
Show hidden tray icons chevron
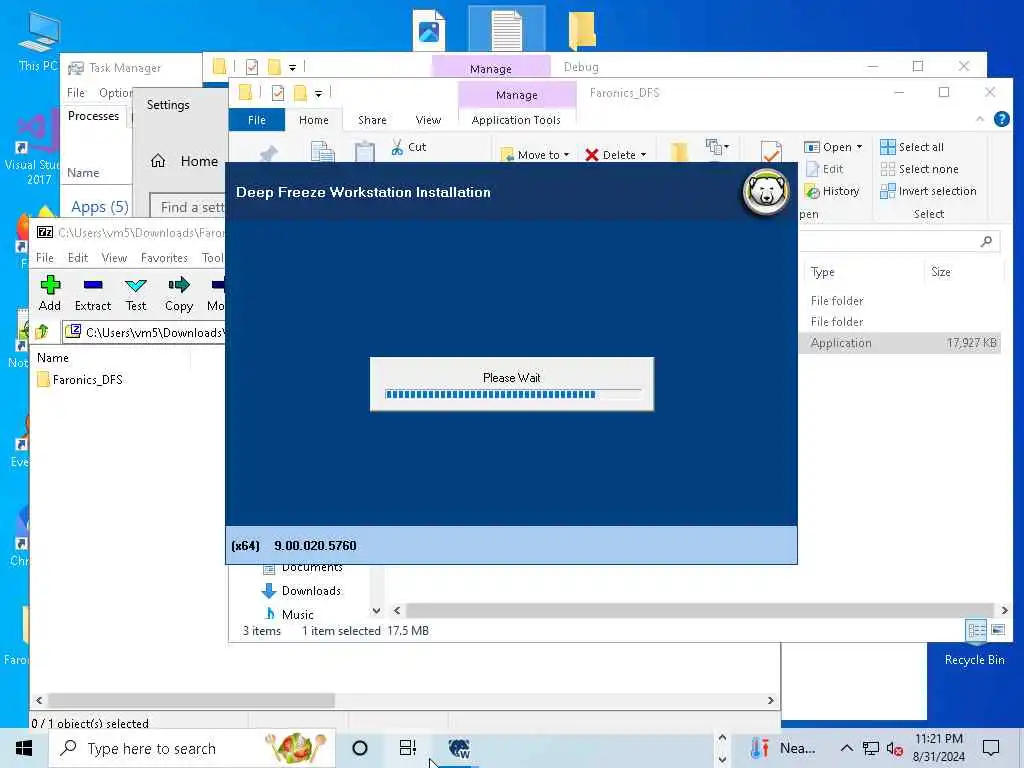pyautogui.click(x=846, y=748)
